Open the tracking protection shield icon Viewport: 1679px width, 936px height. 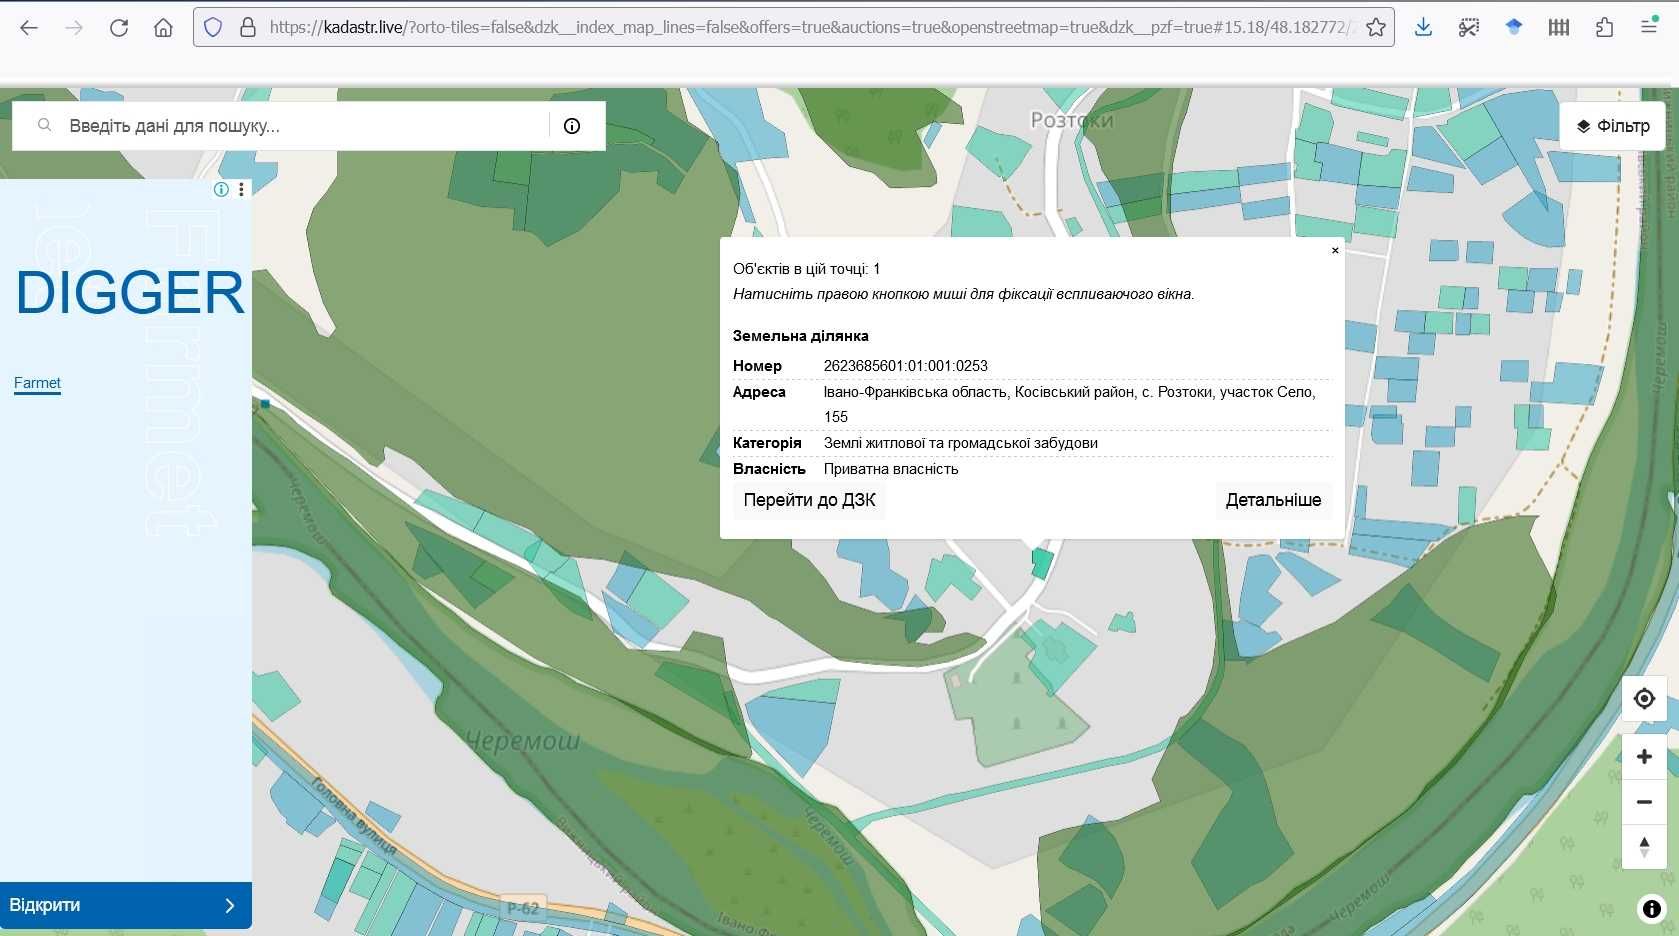click(213, 28)
